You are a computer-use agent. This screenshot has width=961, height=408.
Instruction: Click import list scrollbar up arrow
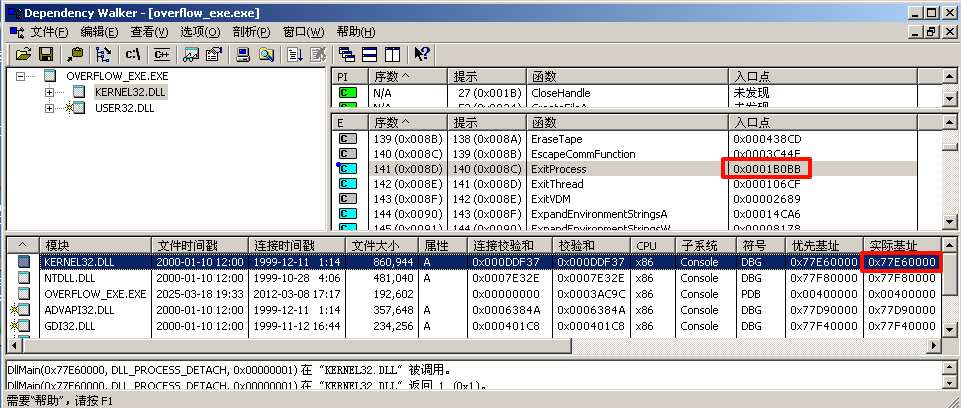pos(949,75)
